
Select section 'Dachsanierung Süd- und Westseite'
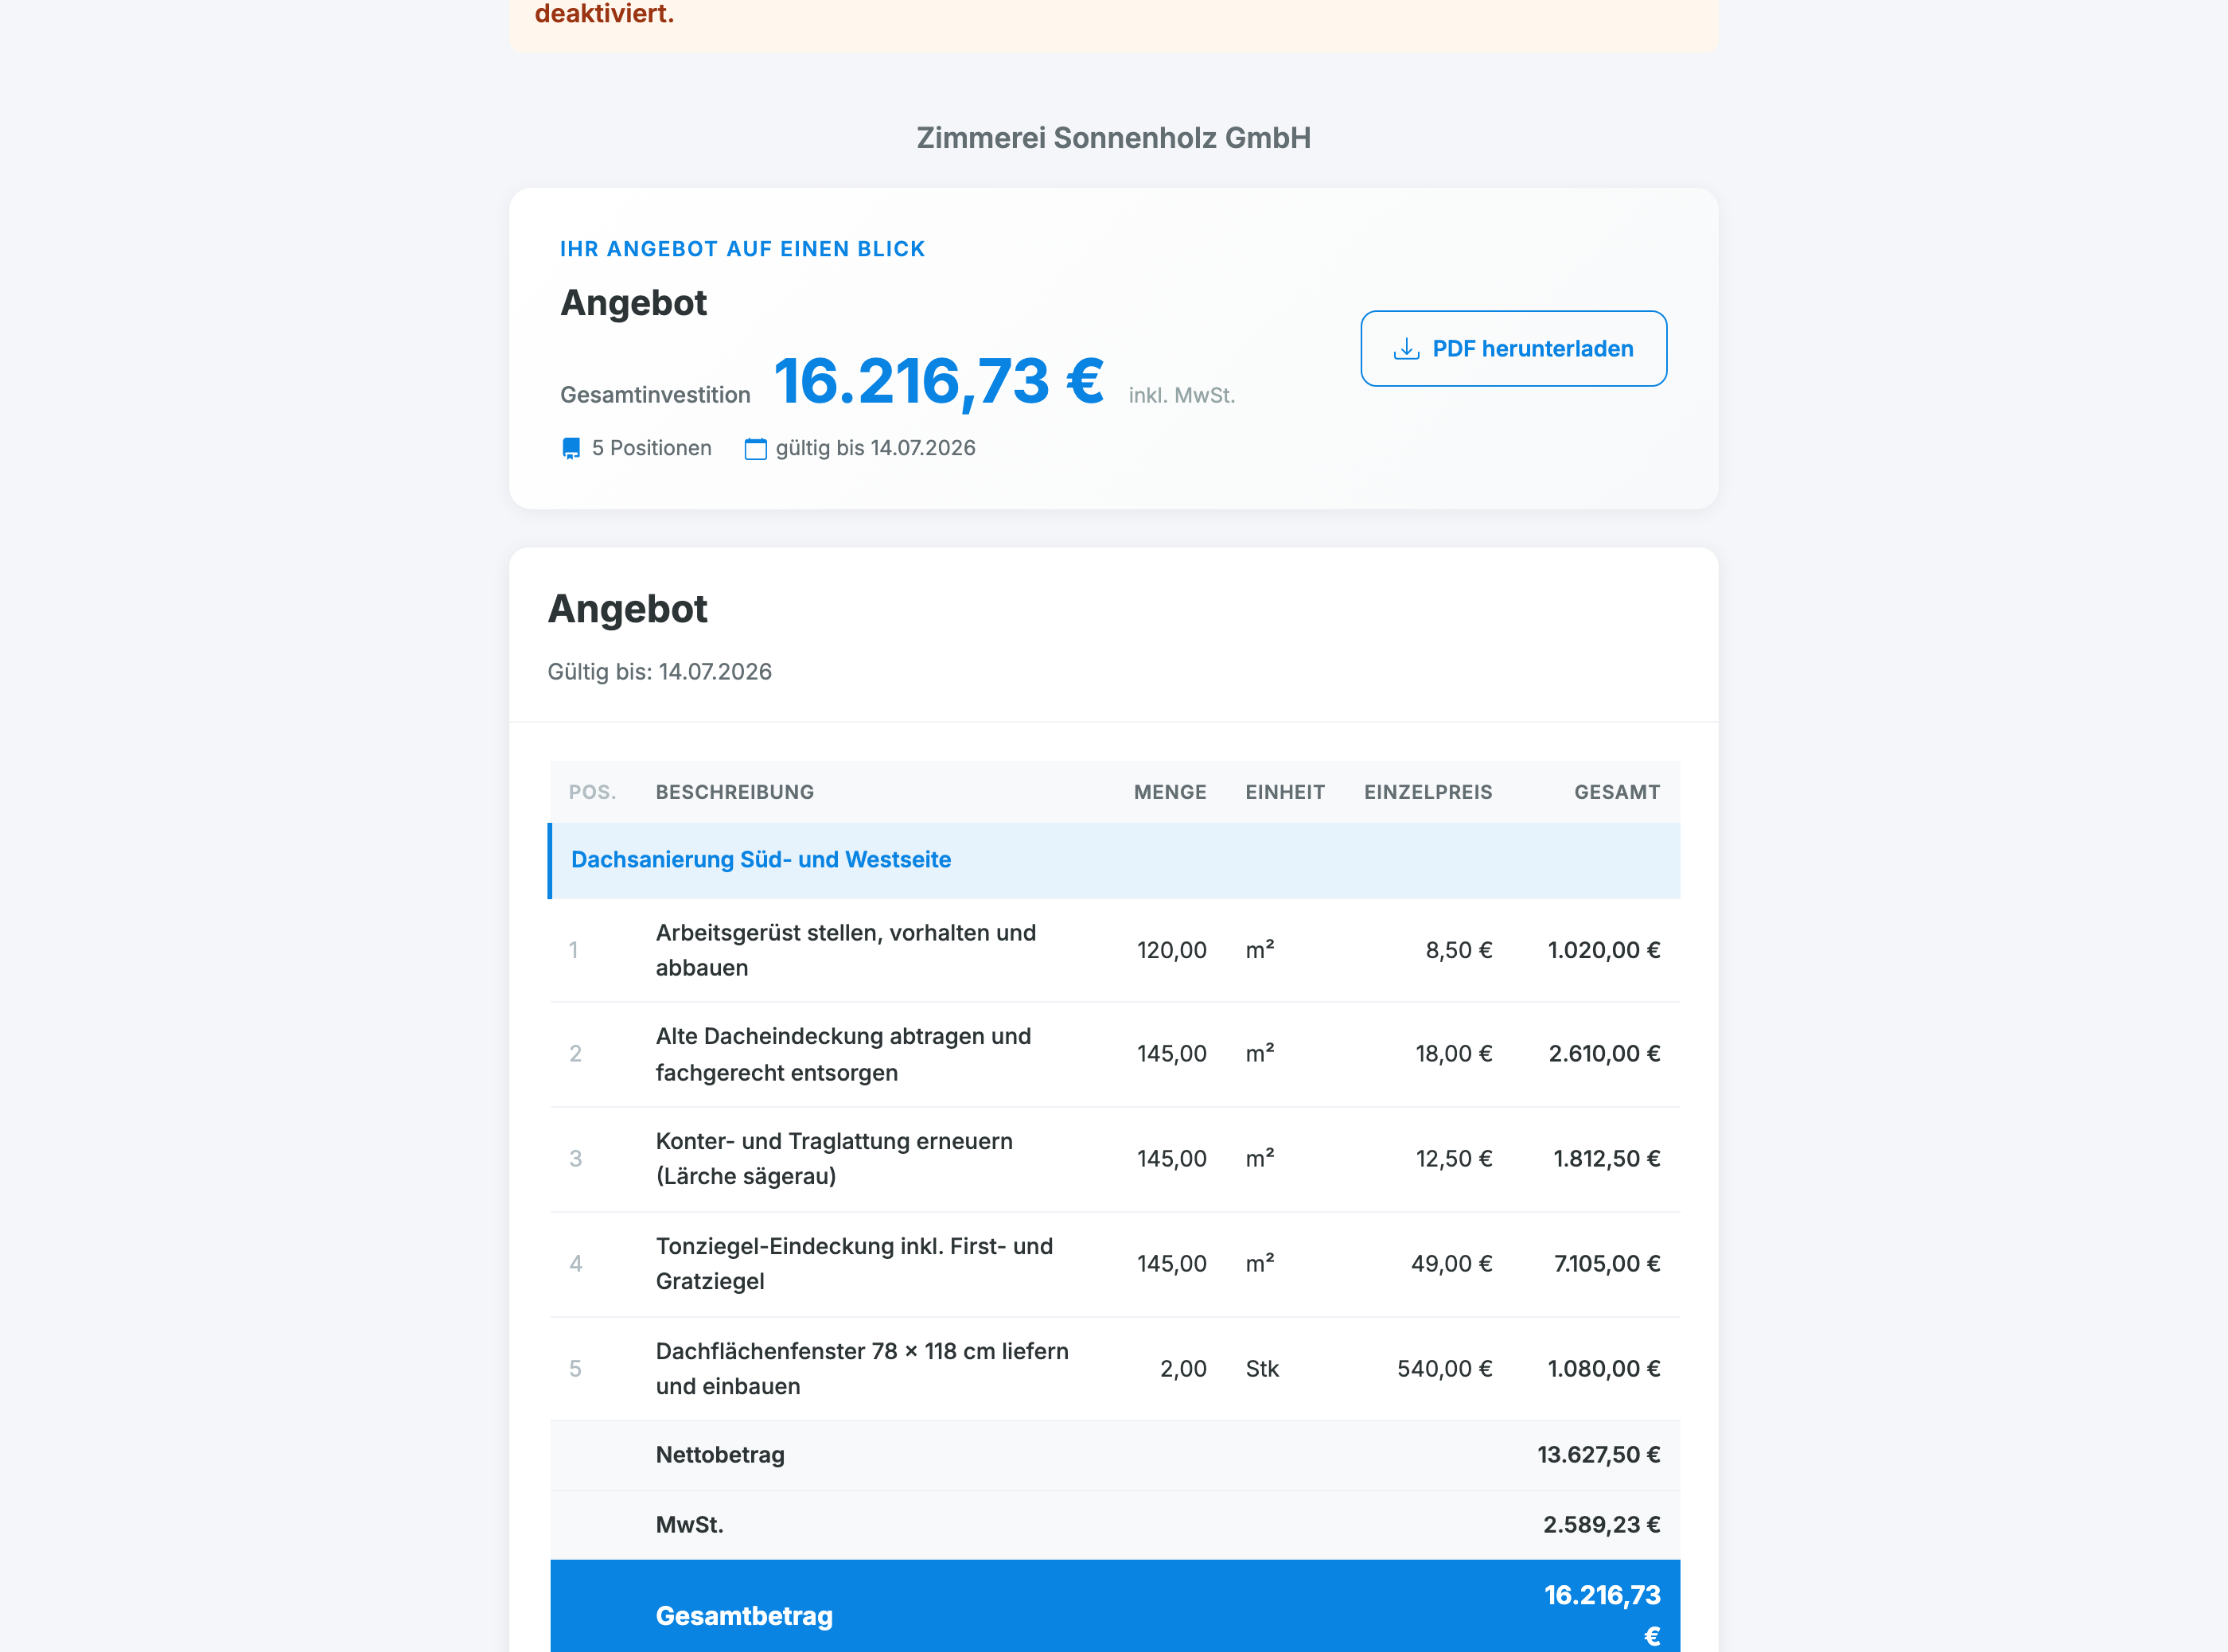pos(1114,860)
